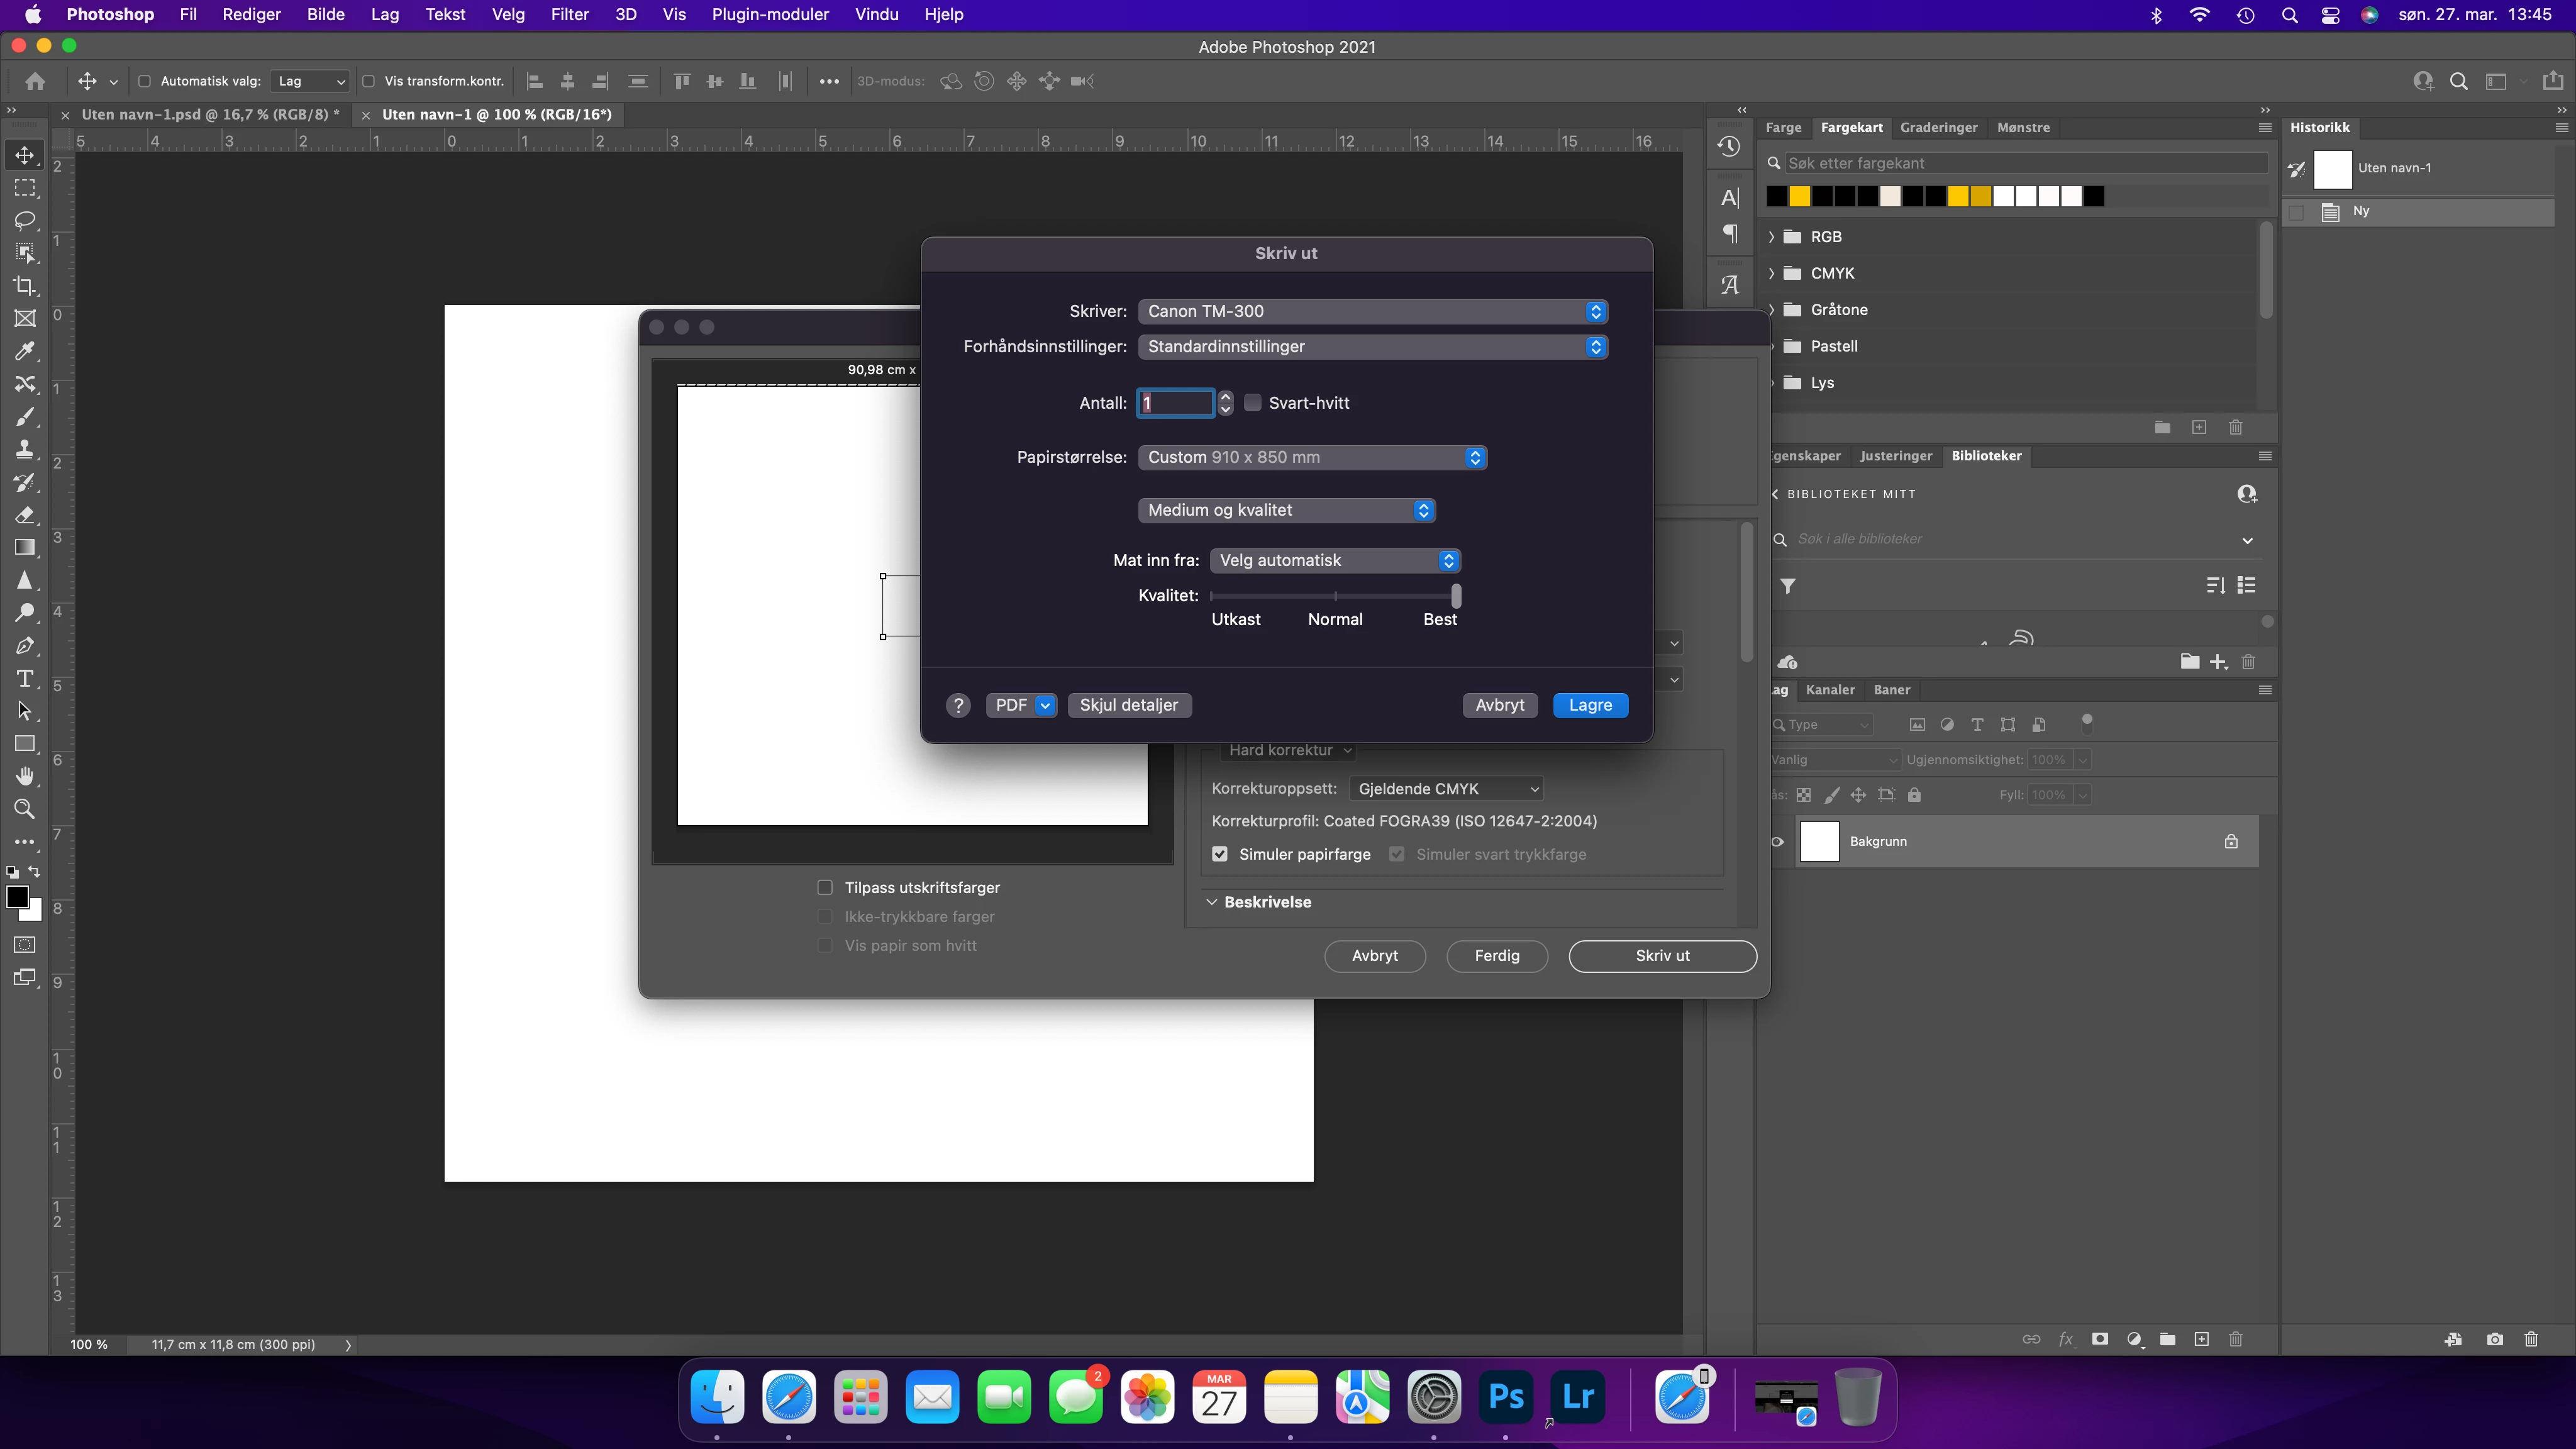
Task: Select the Eyedropper tool
Action: click(25, 351)
